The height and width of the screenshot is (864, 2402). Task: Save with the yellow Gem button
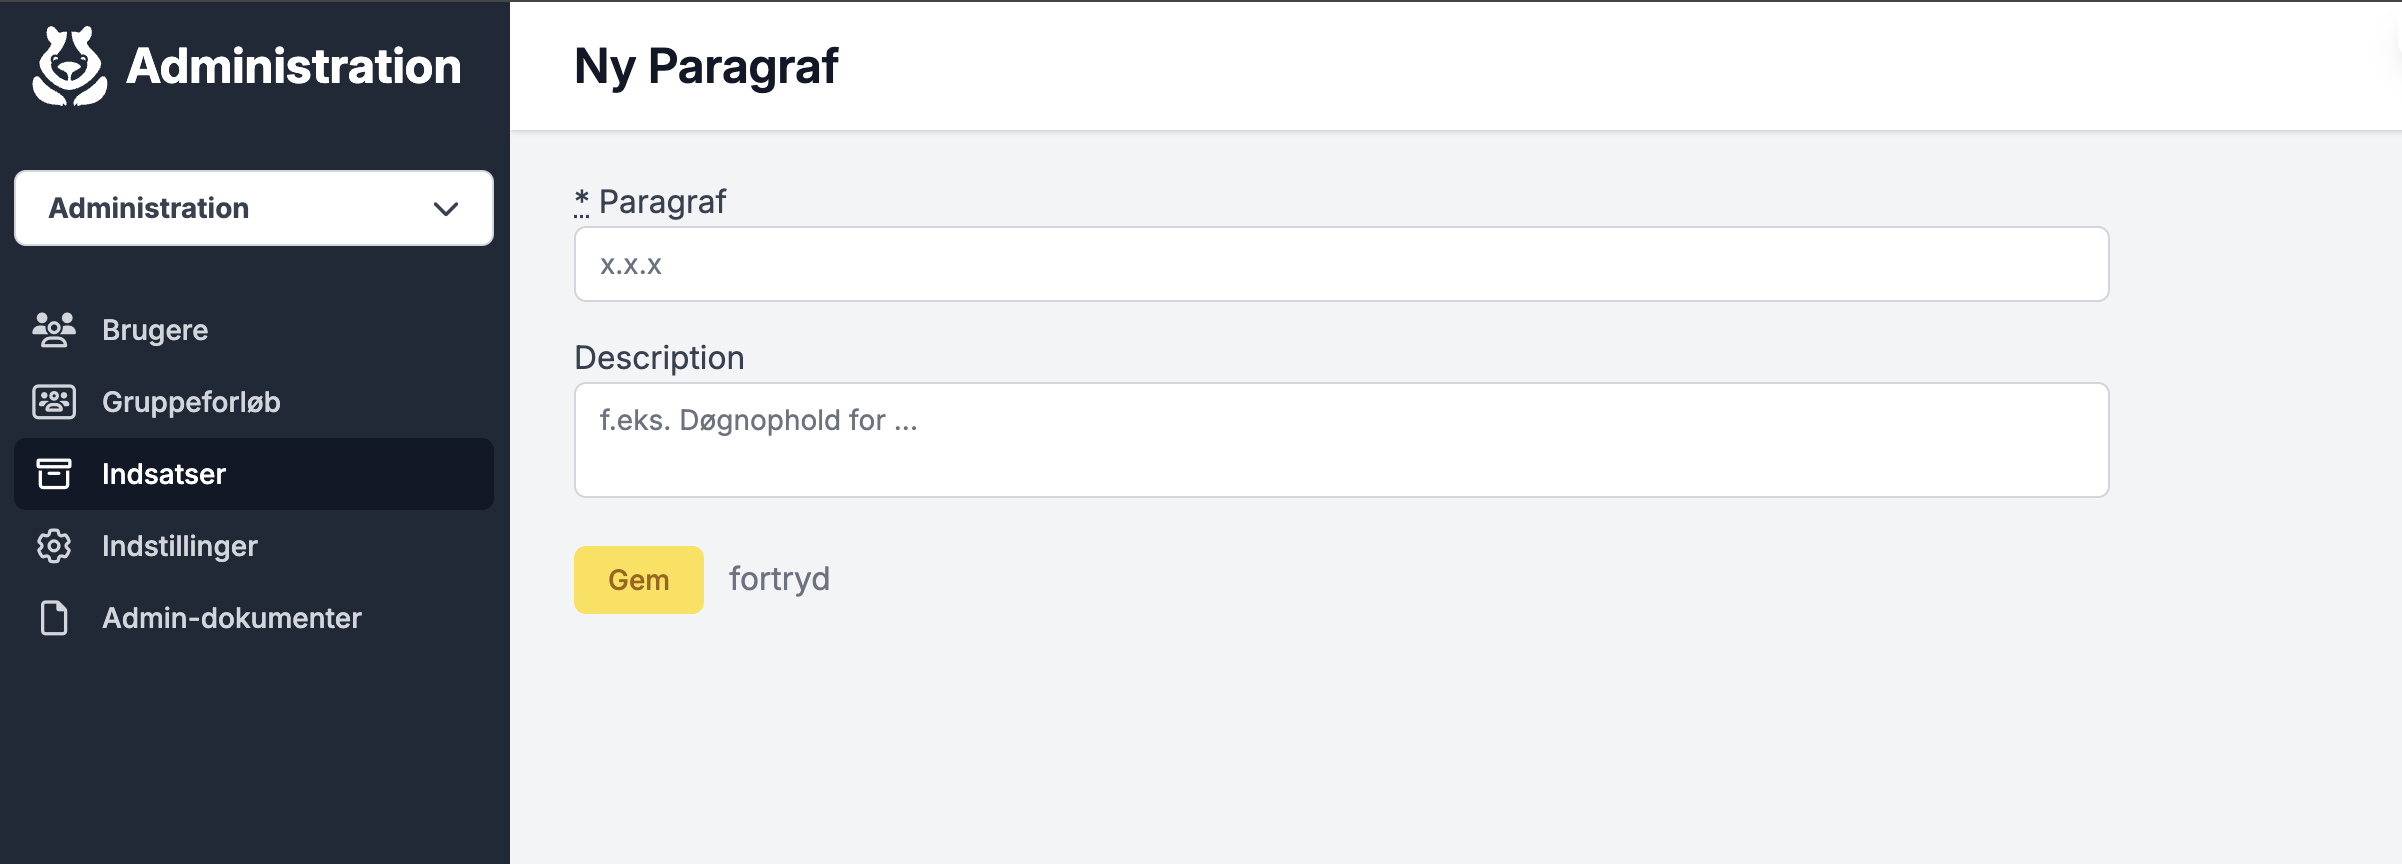[x=639, y=580]
